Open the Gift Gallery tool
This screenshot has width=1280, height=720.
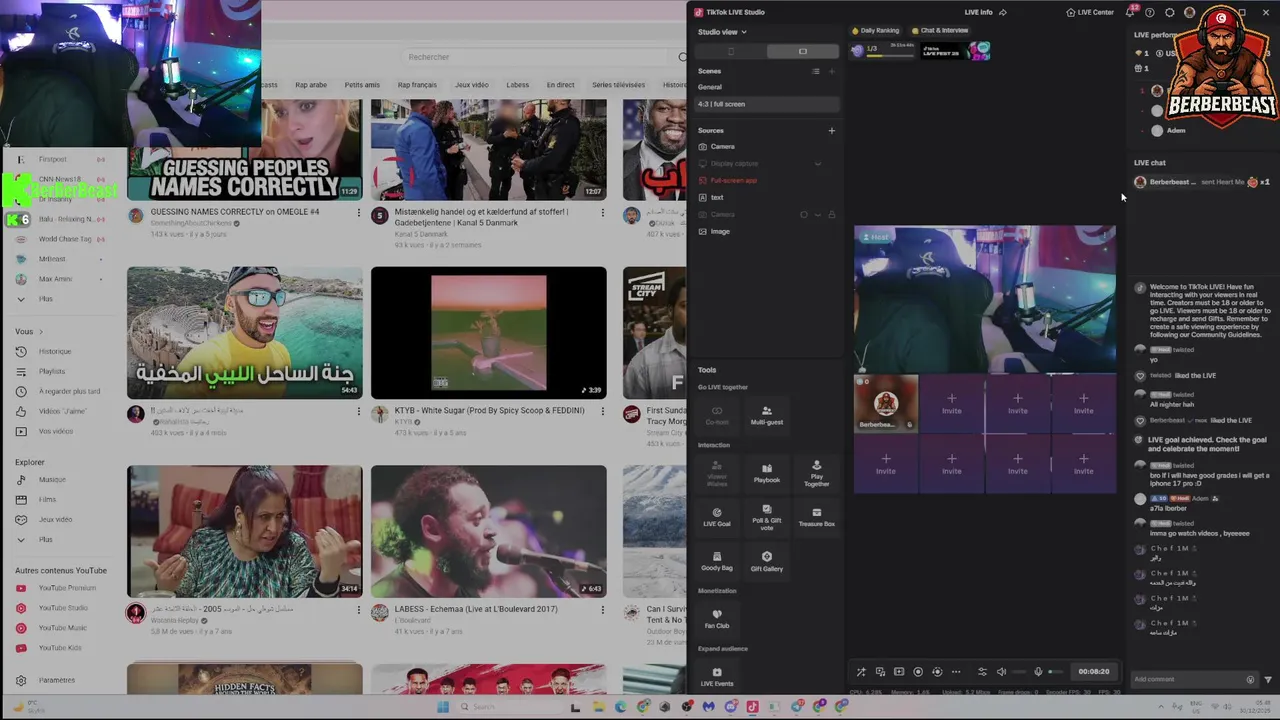click(767, 561)
